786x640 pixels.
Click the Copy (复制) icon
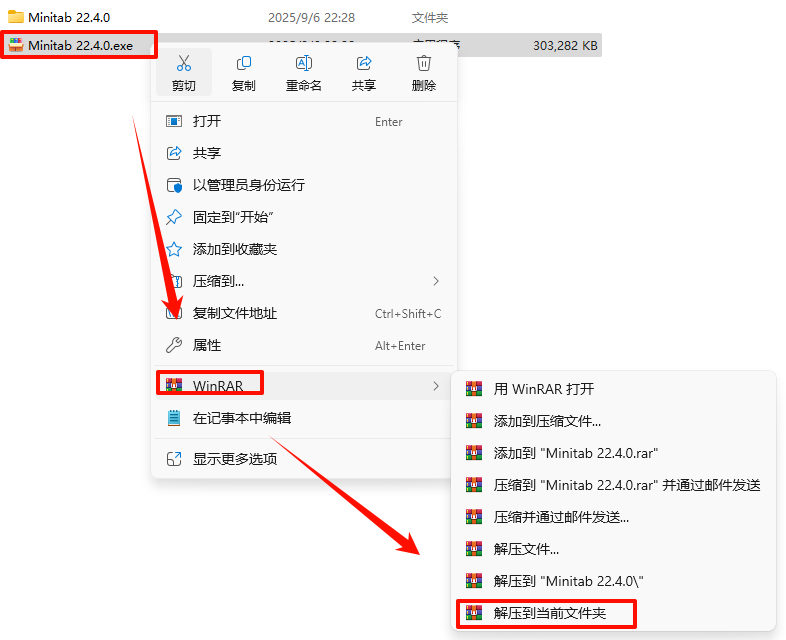244,63
